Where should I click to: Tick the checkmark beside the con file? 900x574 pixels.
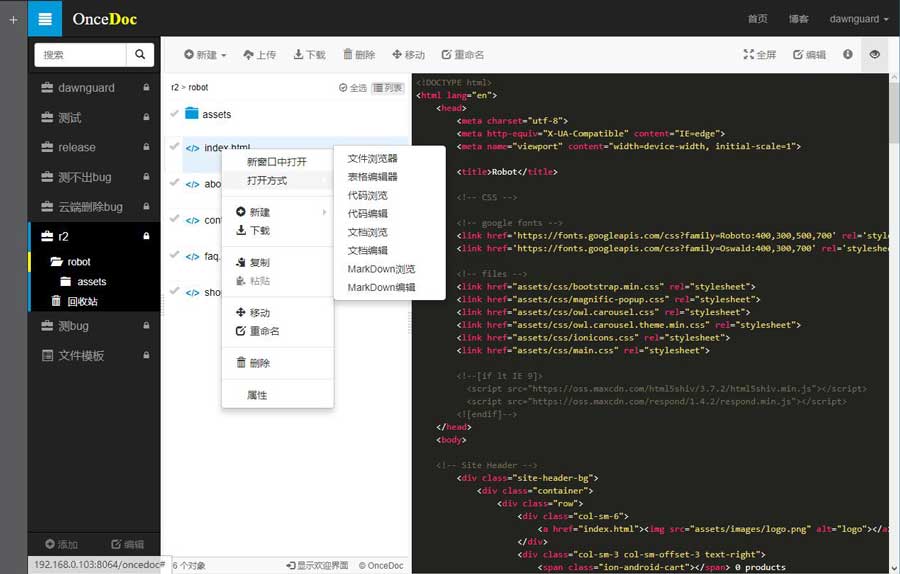(x=174, y=219)
